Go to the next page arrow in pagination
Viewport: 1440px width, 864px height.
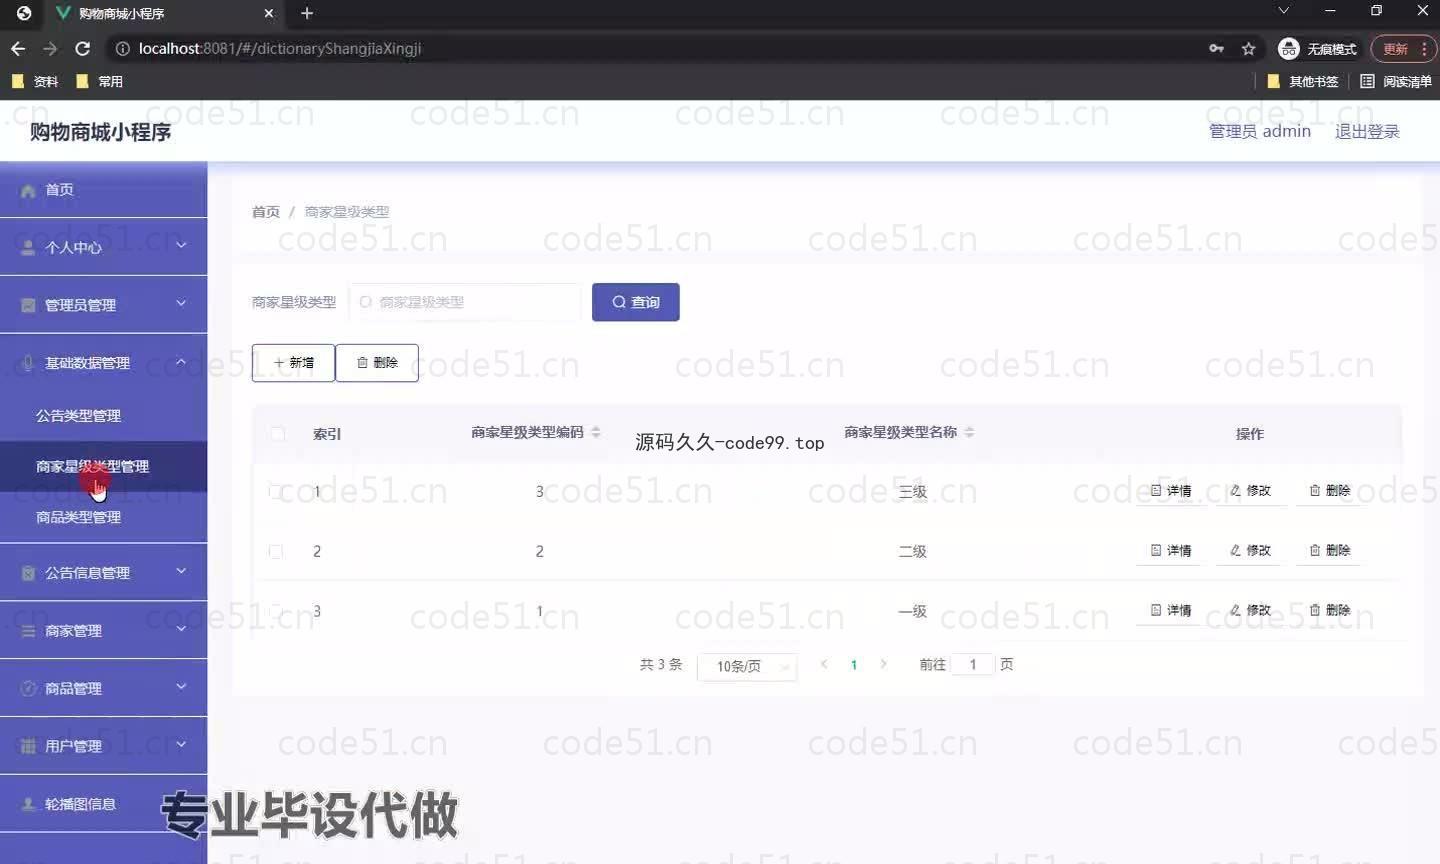(883, 664)
